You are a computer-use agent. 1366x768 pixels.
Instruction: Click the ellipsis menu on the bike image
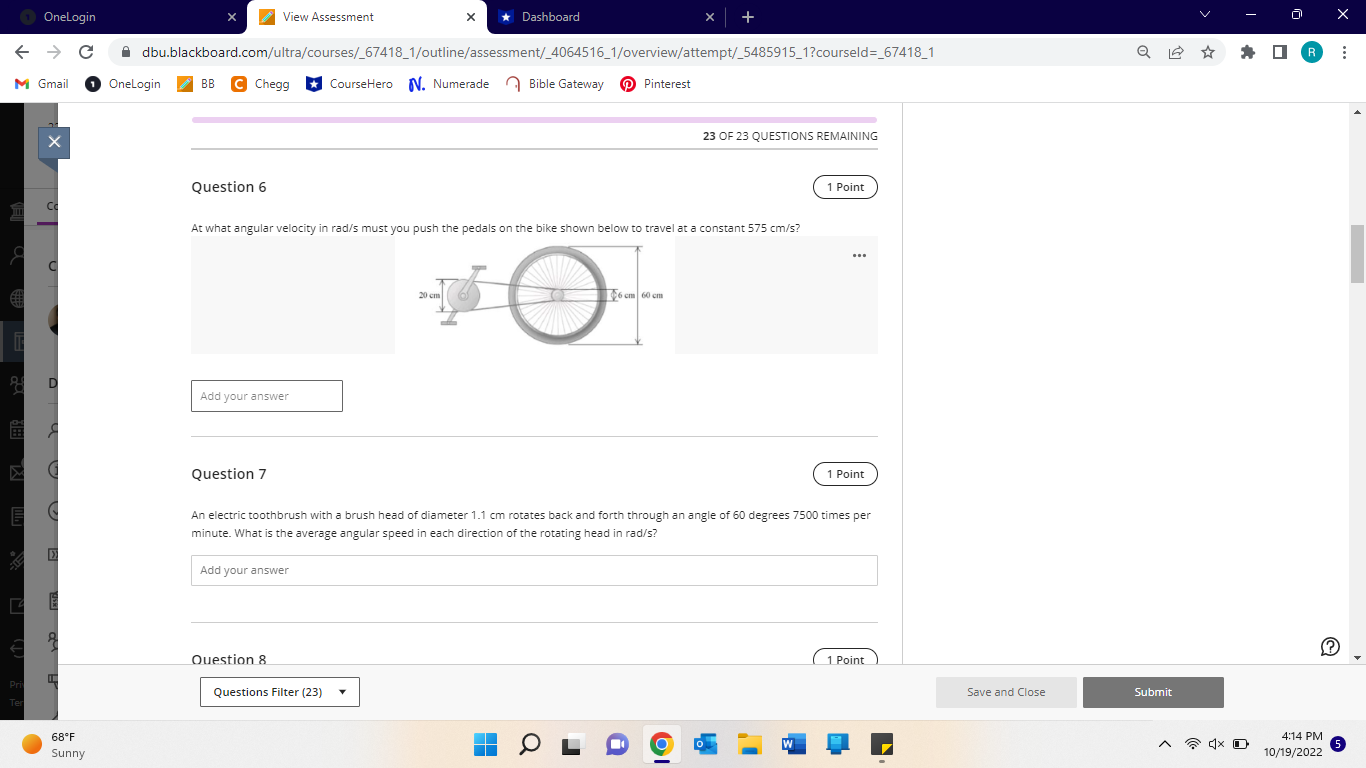click(858, 255)
